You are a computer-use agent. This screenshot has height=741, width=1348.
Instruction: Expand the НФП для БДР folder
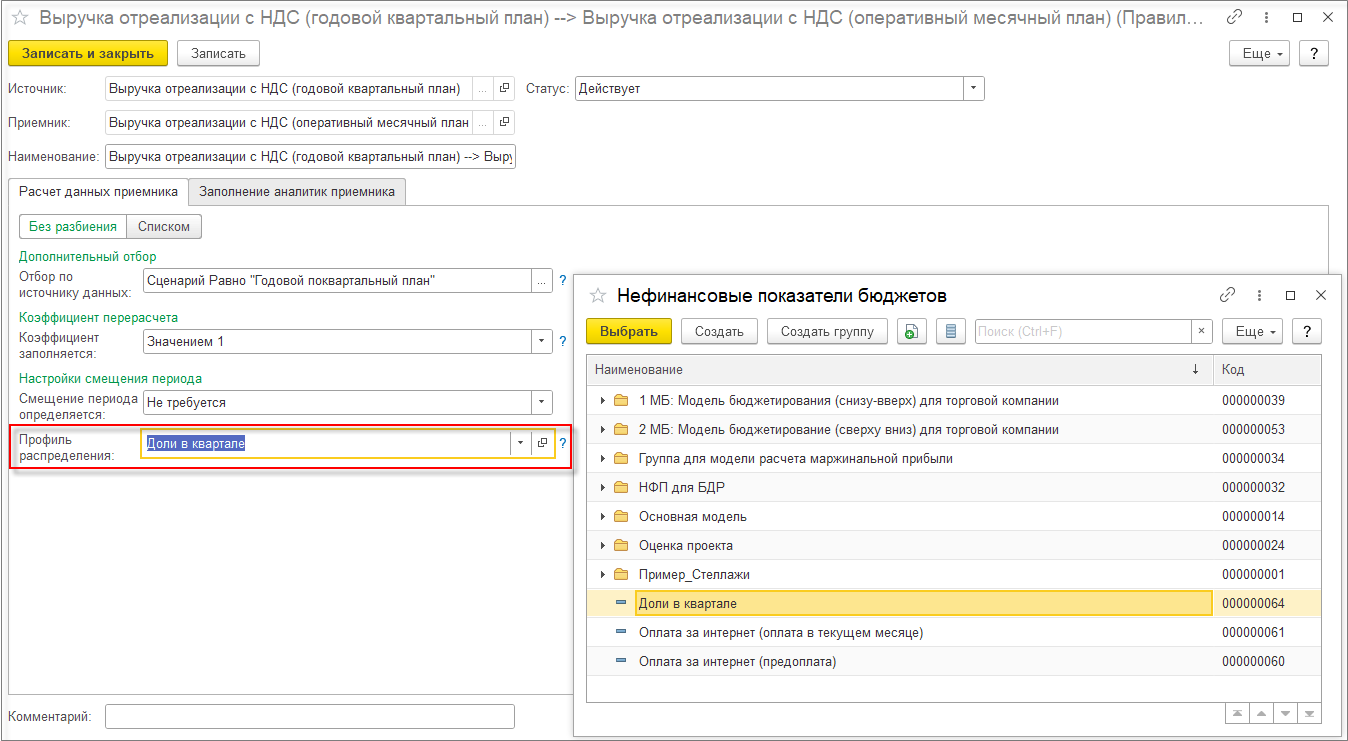pyautogui.click(x=602, y=488)
